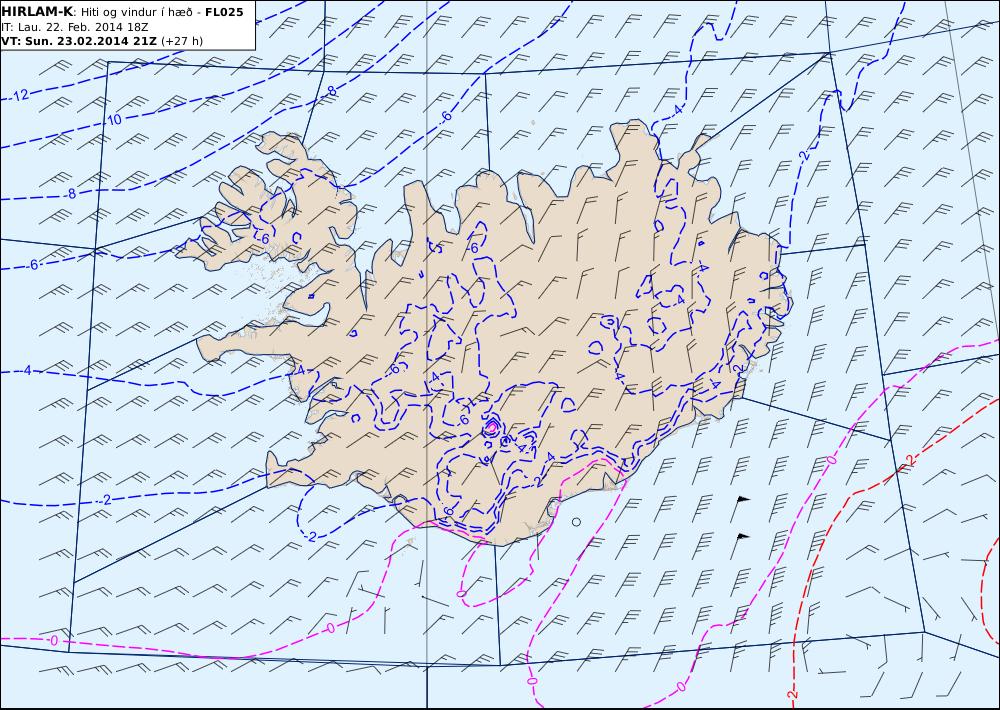Click the "10" blue isotherm contour label
Screen dimensions: 1000x710
click(114, 119)
